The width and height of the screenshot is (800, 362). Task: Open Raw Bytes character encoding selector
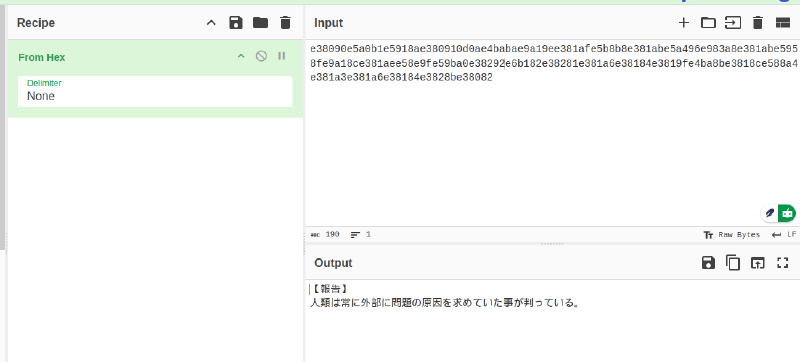(732, 235)
